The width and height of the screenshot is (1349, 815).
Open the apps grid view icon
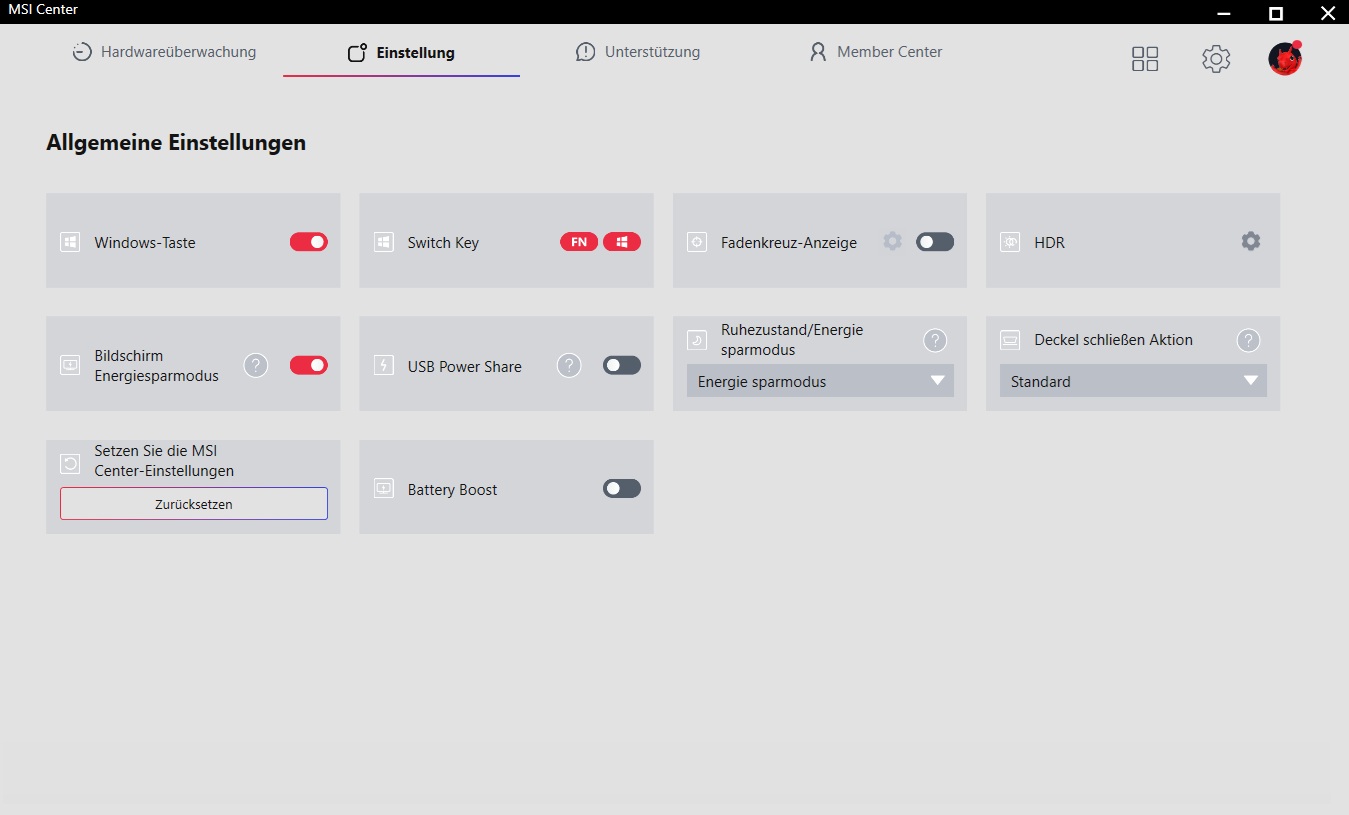coord(1144,59)
